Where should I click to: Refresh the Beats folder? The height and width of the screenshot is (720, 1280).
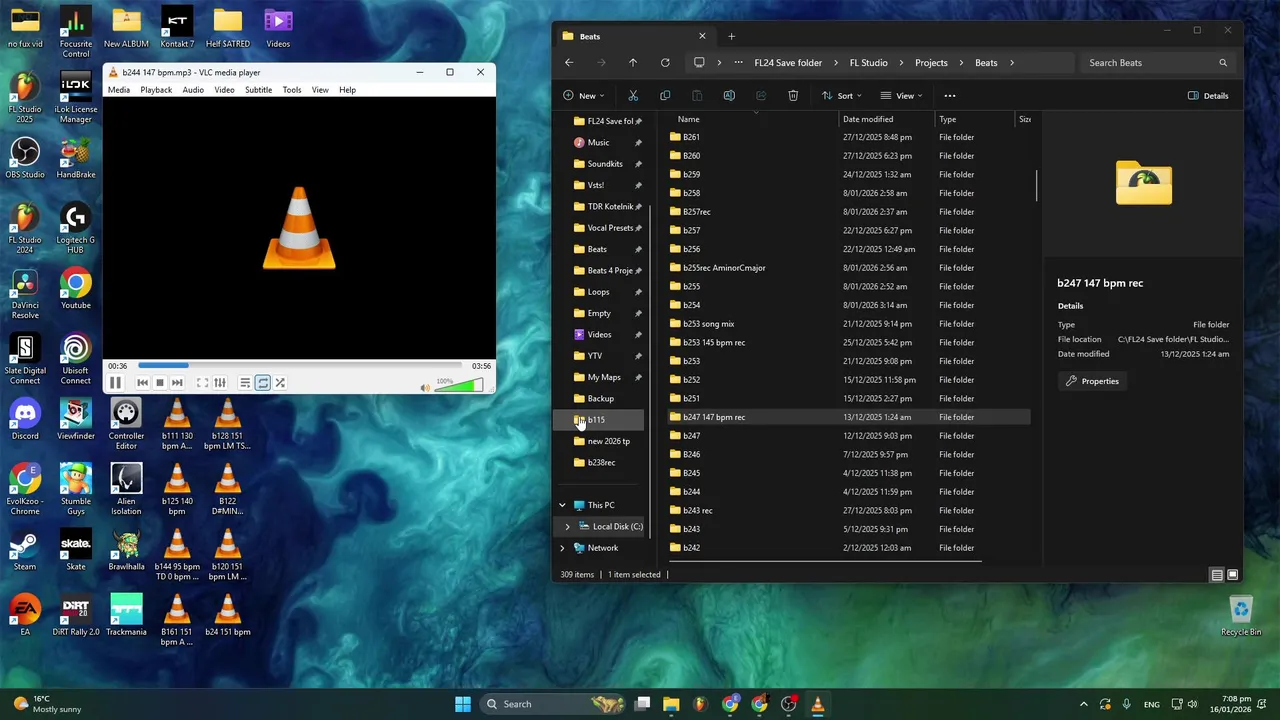(665, 63)
